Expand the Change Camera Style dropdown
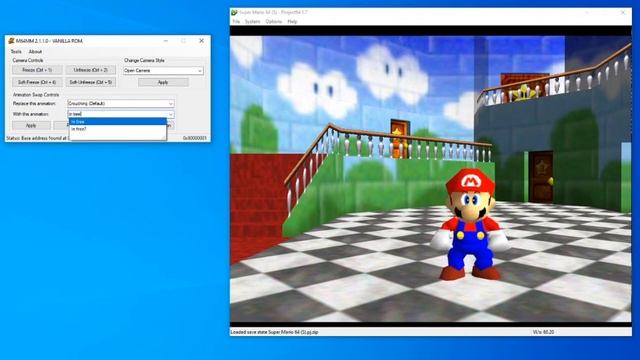640x360 pixels. [200, 71]
